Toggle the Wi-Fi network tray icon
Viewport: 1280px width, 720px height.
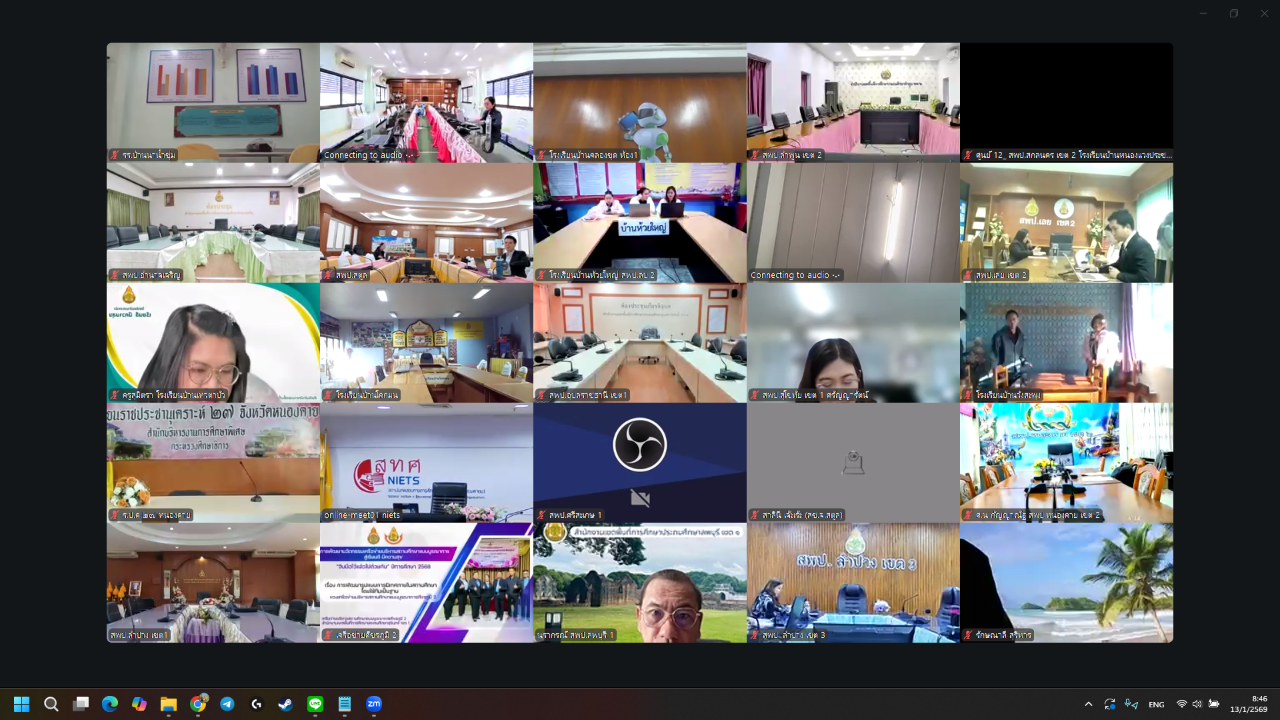click(x=1181, y=704)
